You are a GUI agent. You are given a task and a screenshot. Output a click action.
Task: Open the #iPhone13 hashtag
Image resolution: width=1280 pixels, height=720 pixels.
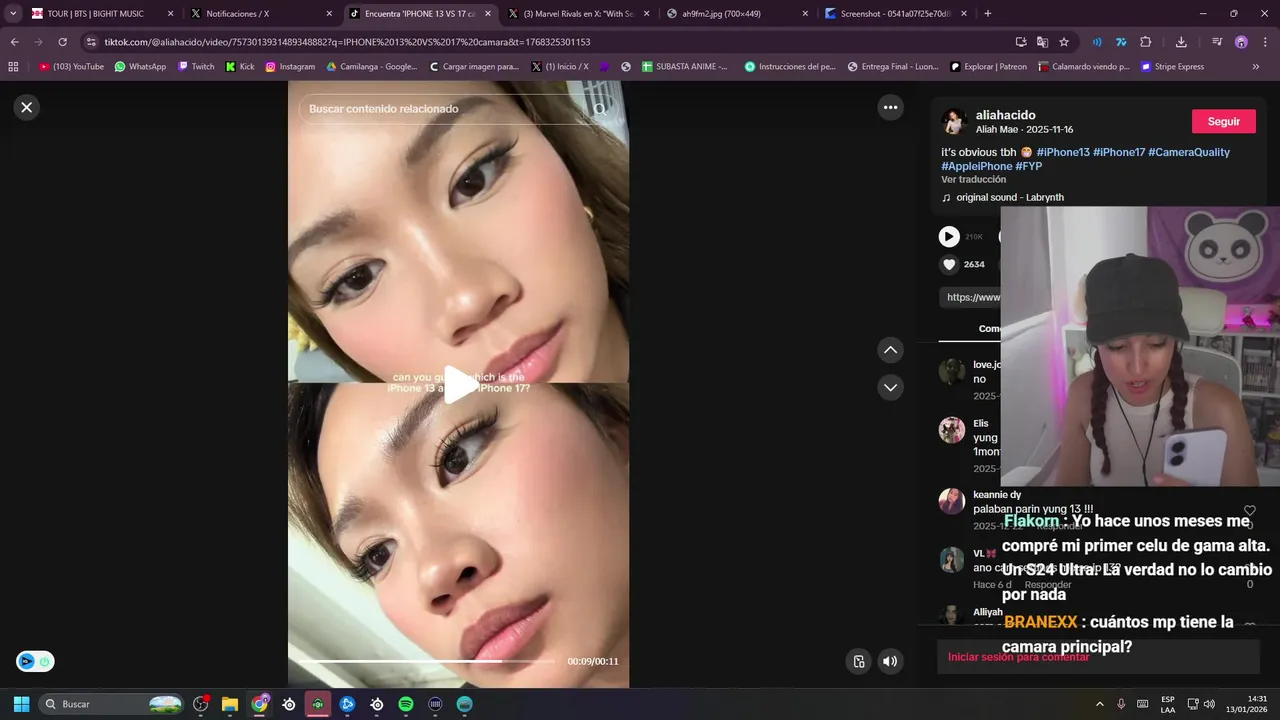coord(1062,152)
